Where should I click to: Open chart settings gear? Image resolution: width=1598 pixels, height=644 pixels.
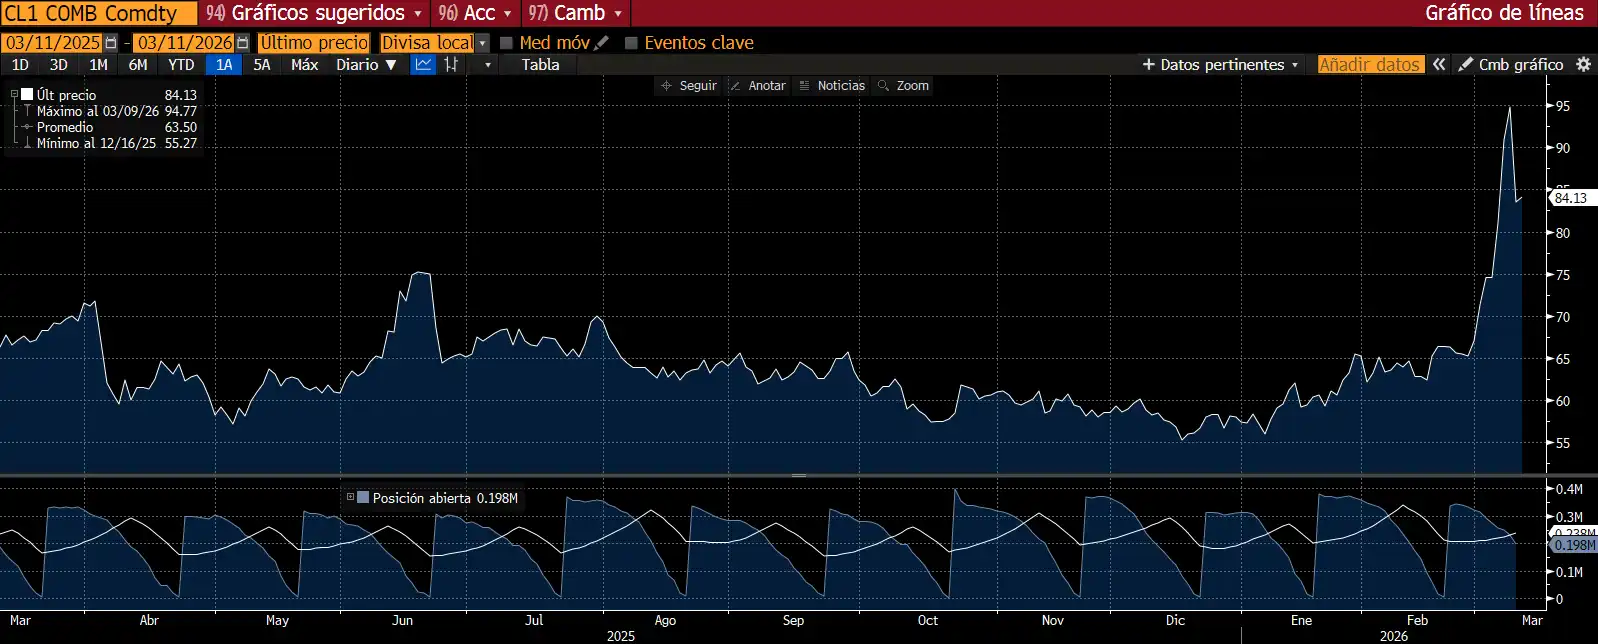point(1583,65)
